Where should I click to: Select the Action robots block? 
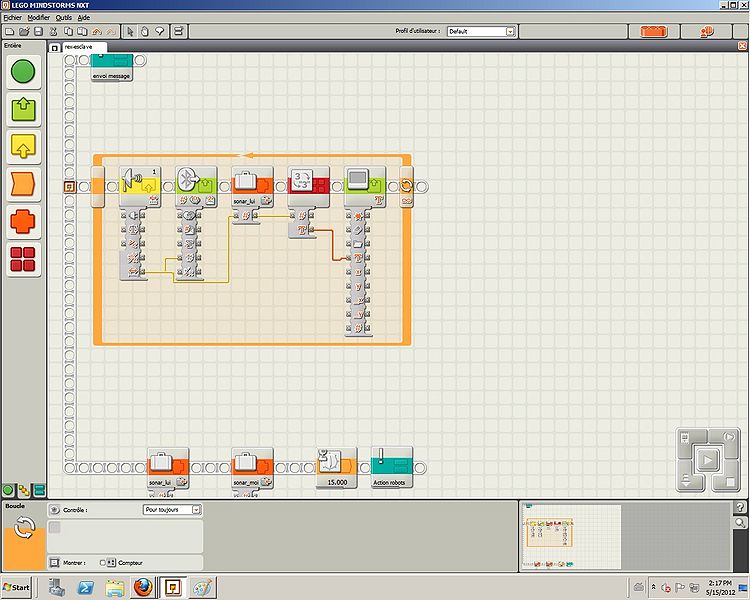[x=391, y=463]
